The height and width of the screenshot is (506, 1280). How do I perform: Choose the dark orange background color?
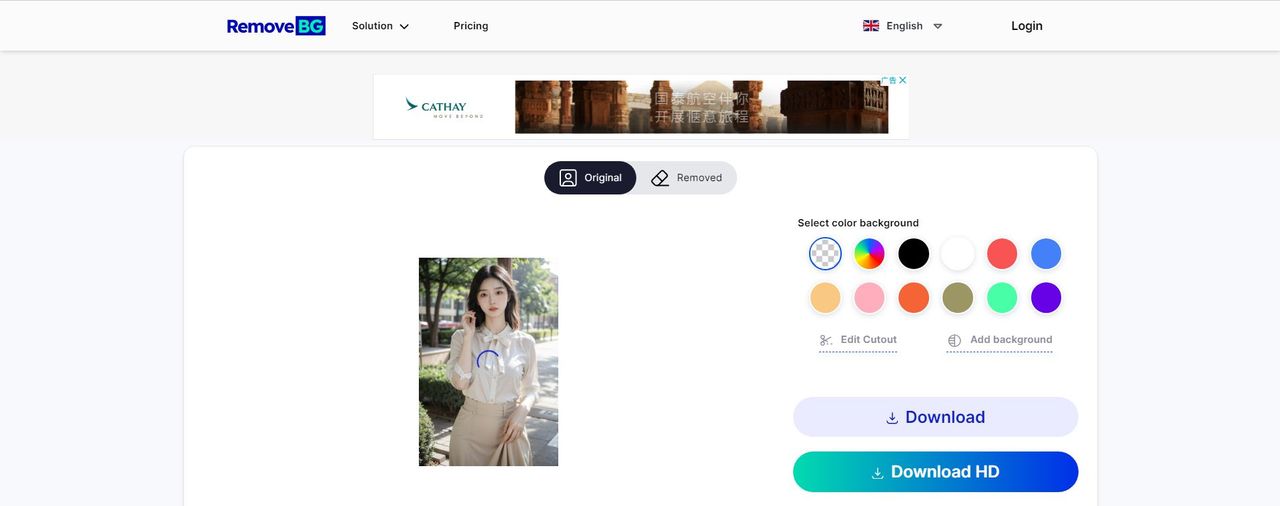click(x=913, y=298)
